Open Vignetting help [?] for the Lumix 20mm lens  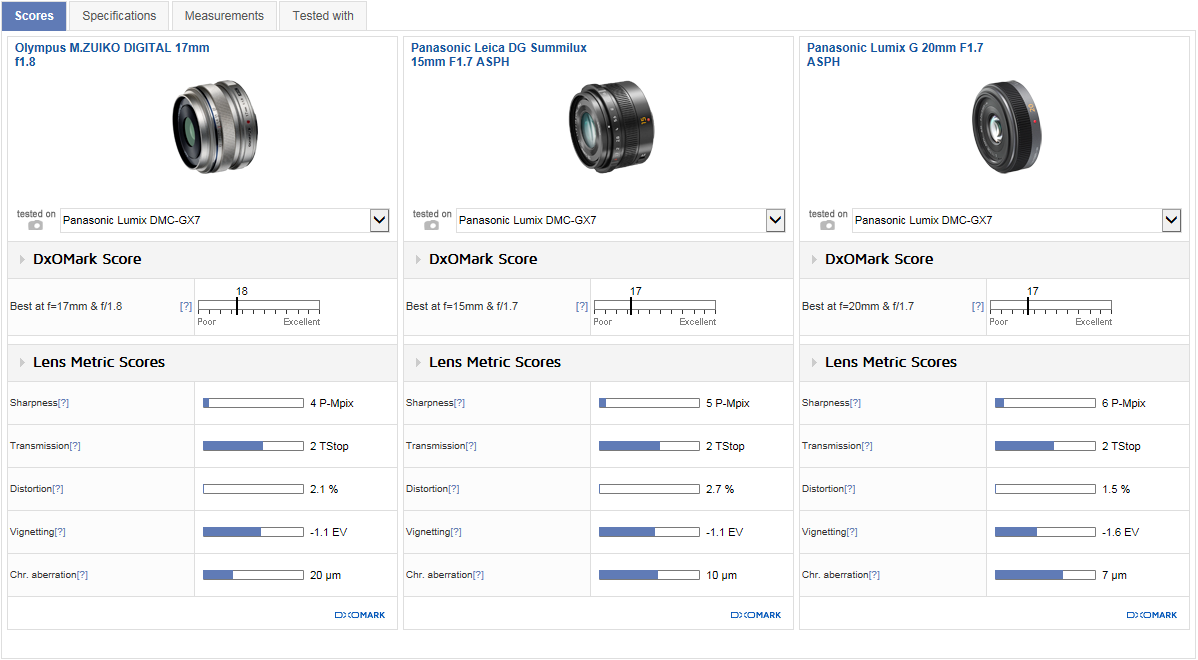point(852,532)
